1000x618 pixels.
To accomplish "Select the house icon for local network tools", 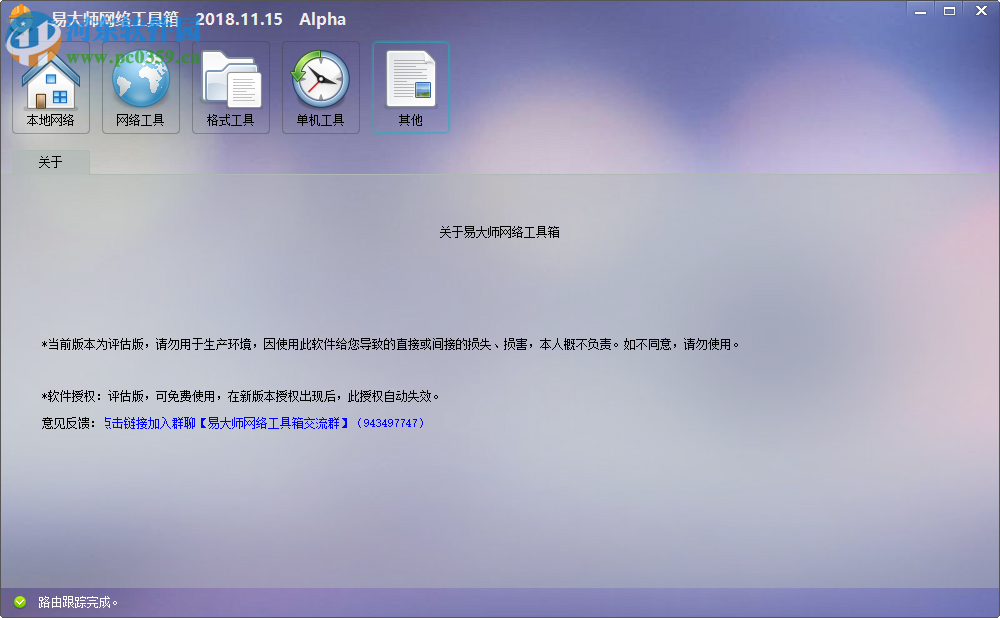I will click(50, 80).
